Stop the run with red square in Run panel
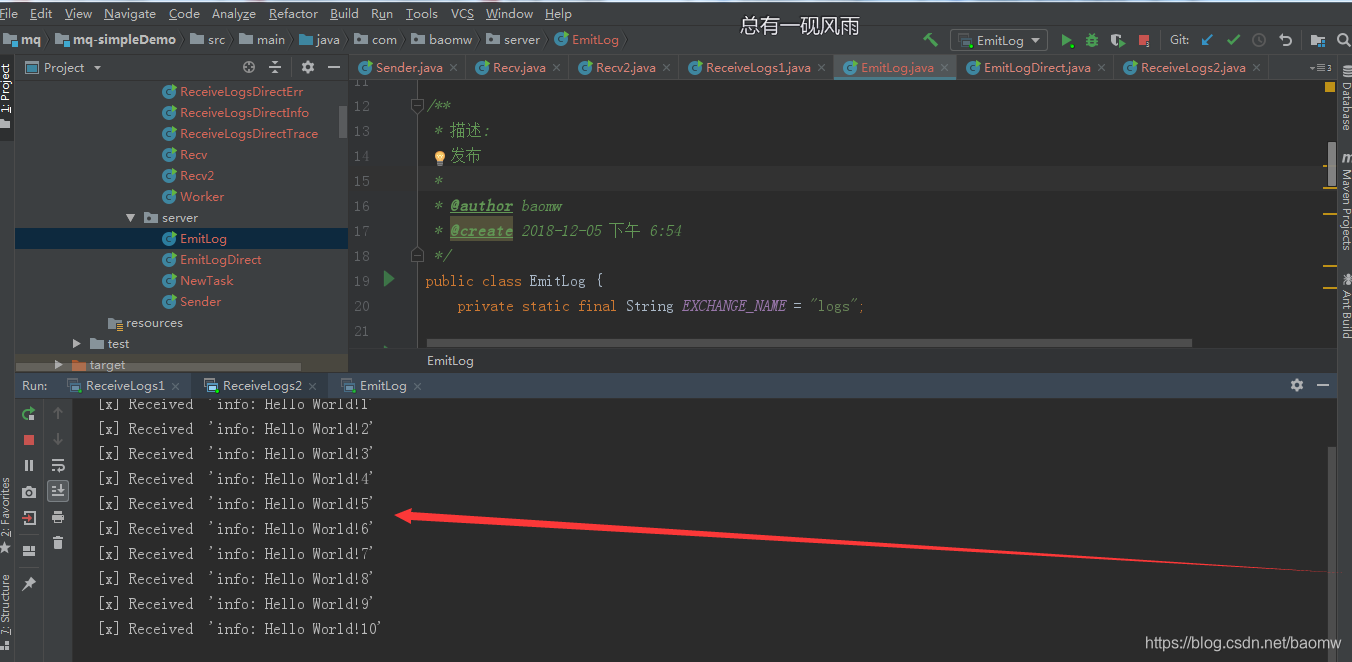Image resolution: width=1352 pixels, height=662 pixels. [x=29, y=439]
